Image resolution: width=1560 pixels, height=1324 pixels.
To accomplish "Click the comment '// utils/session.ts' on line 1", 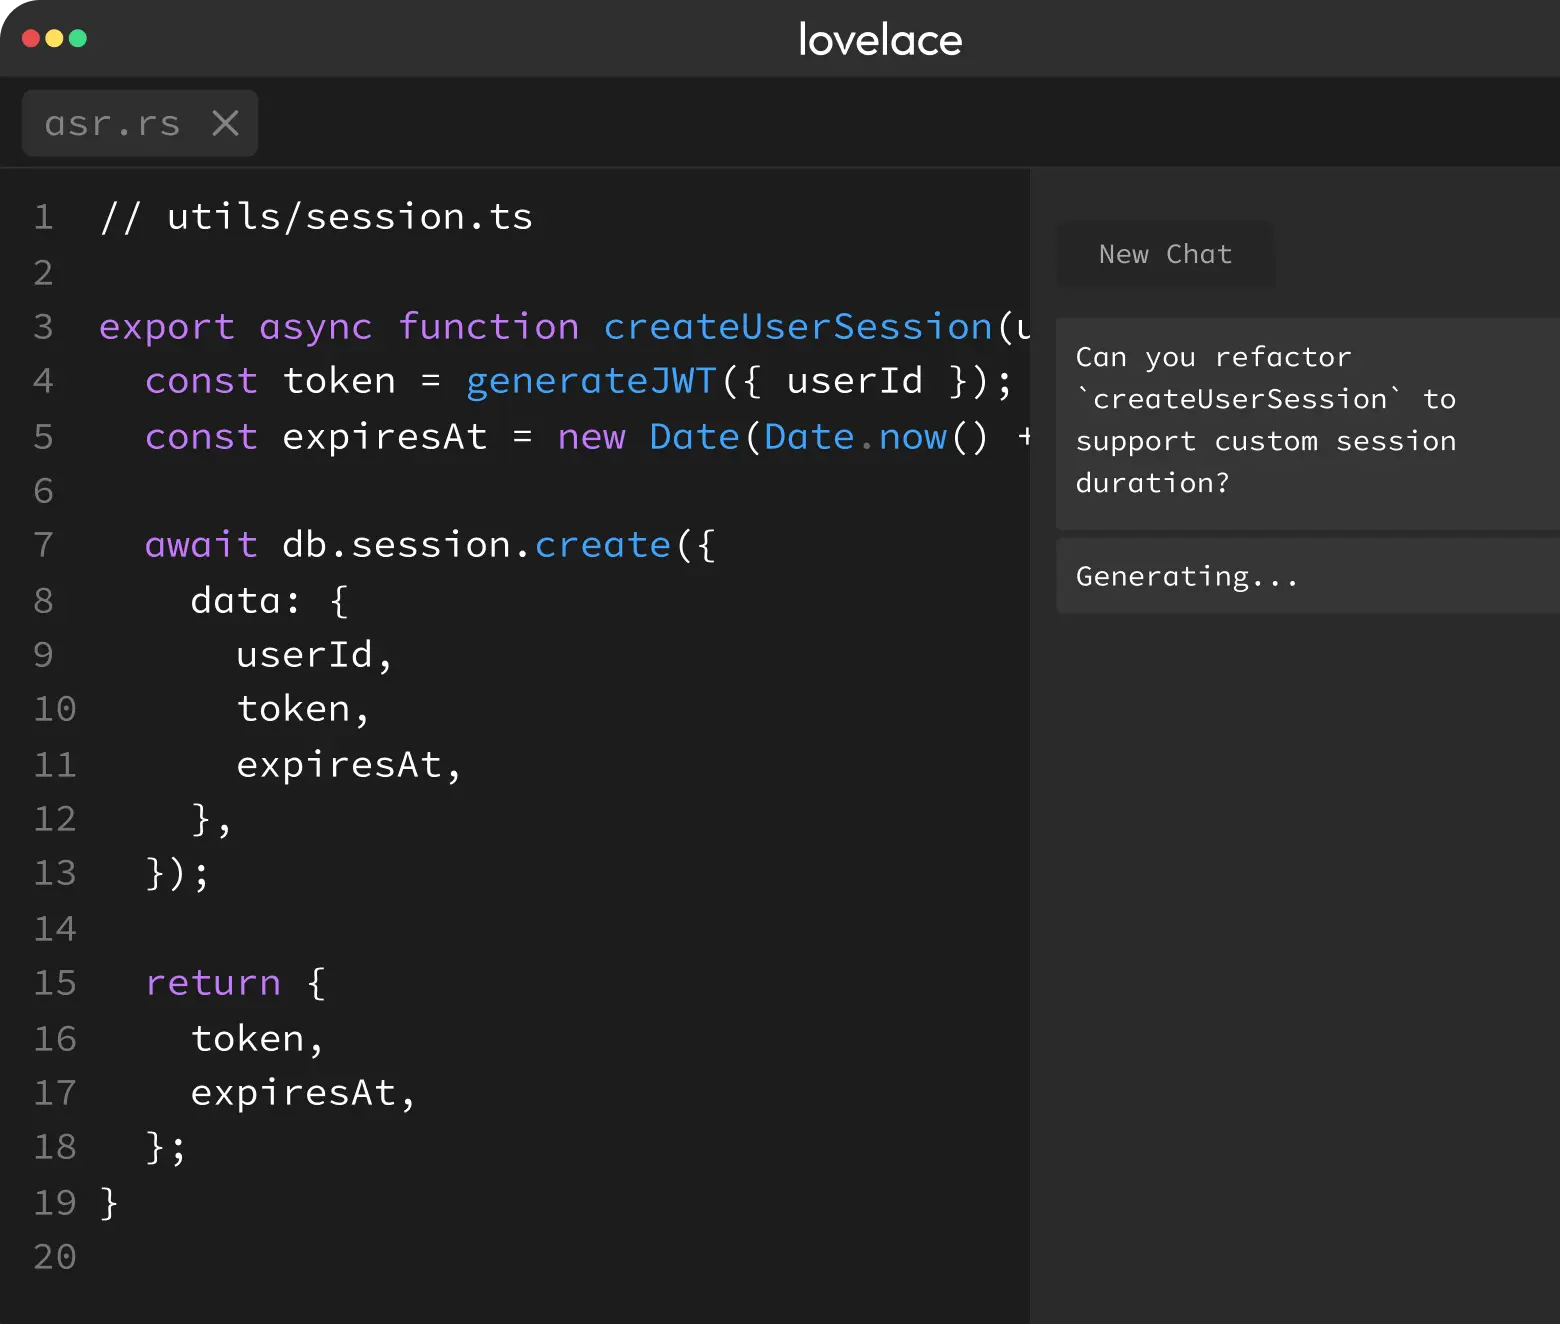I will 316,217.
